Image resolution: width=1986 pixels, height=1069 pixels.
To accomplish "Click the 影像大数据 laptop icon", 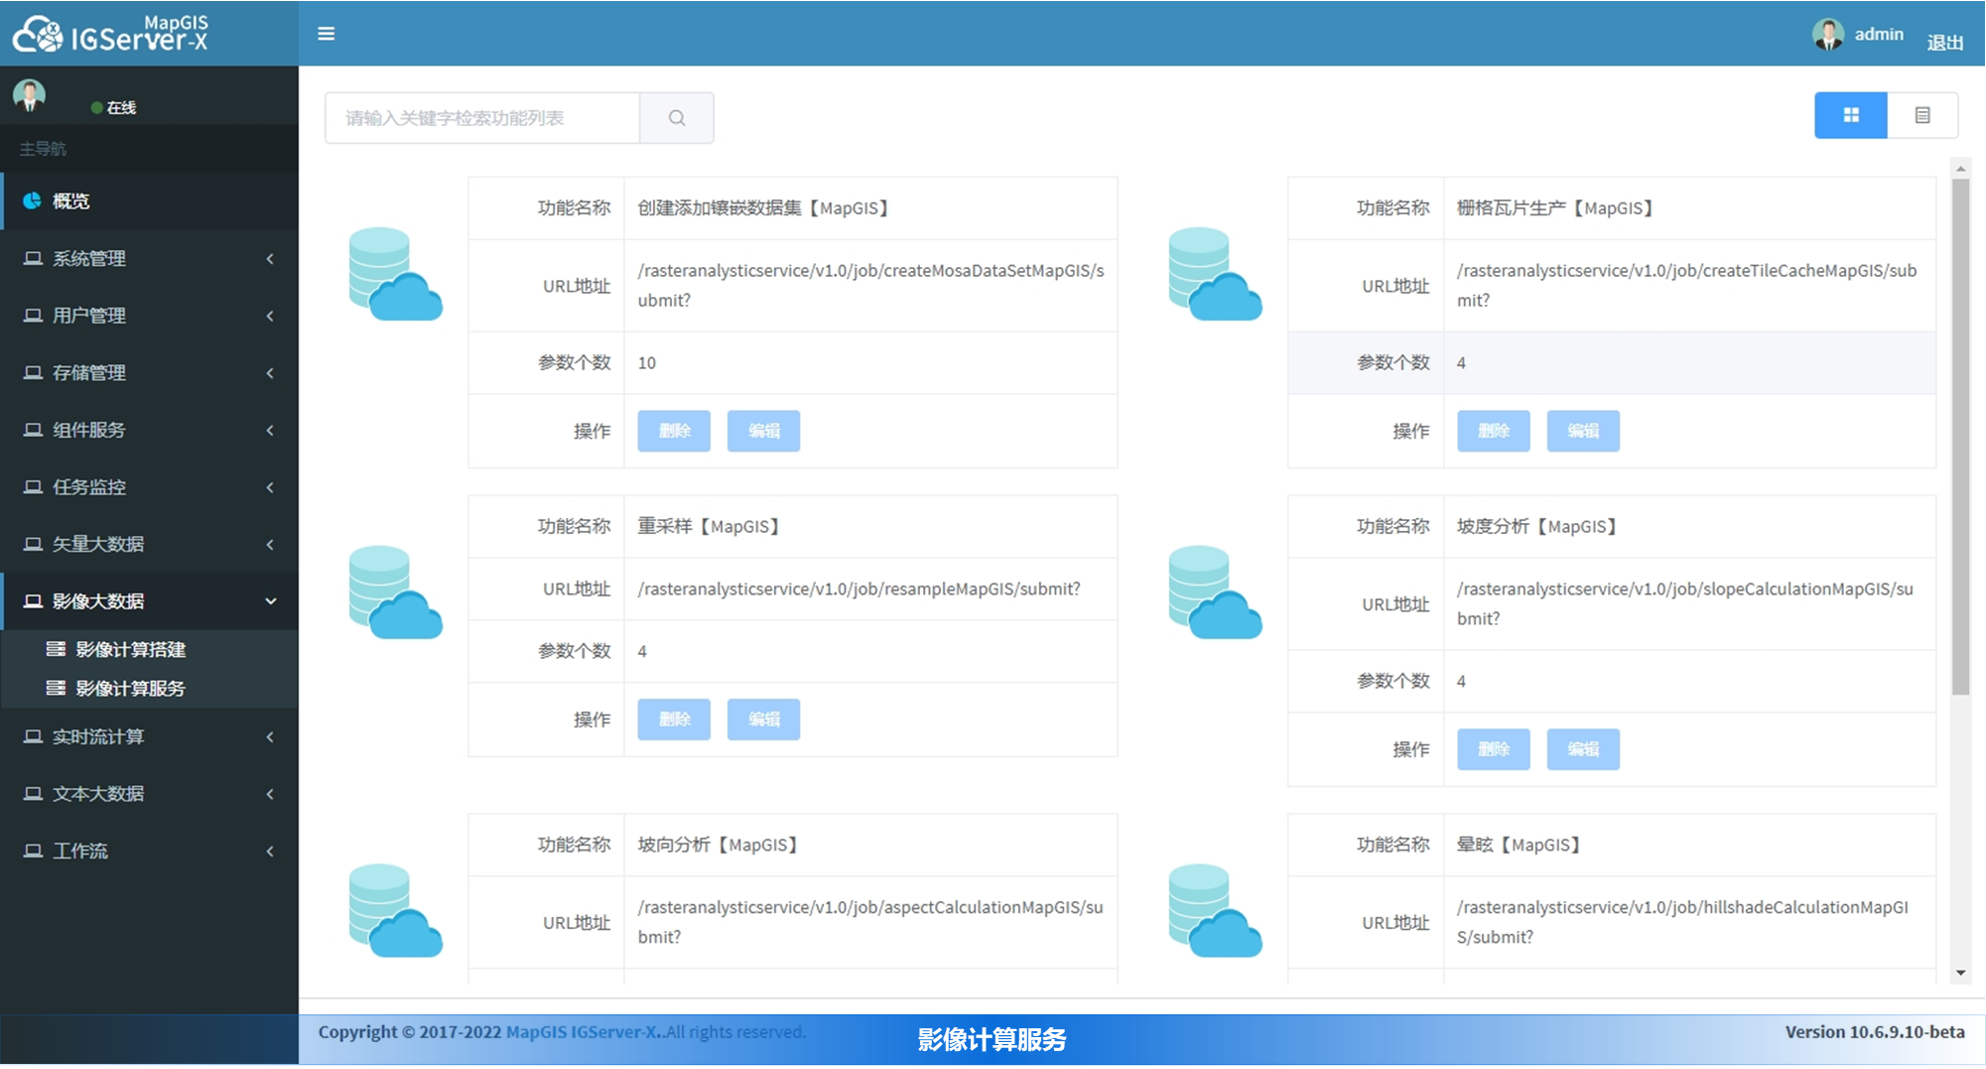I will 33,600.
